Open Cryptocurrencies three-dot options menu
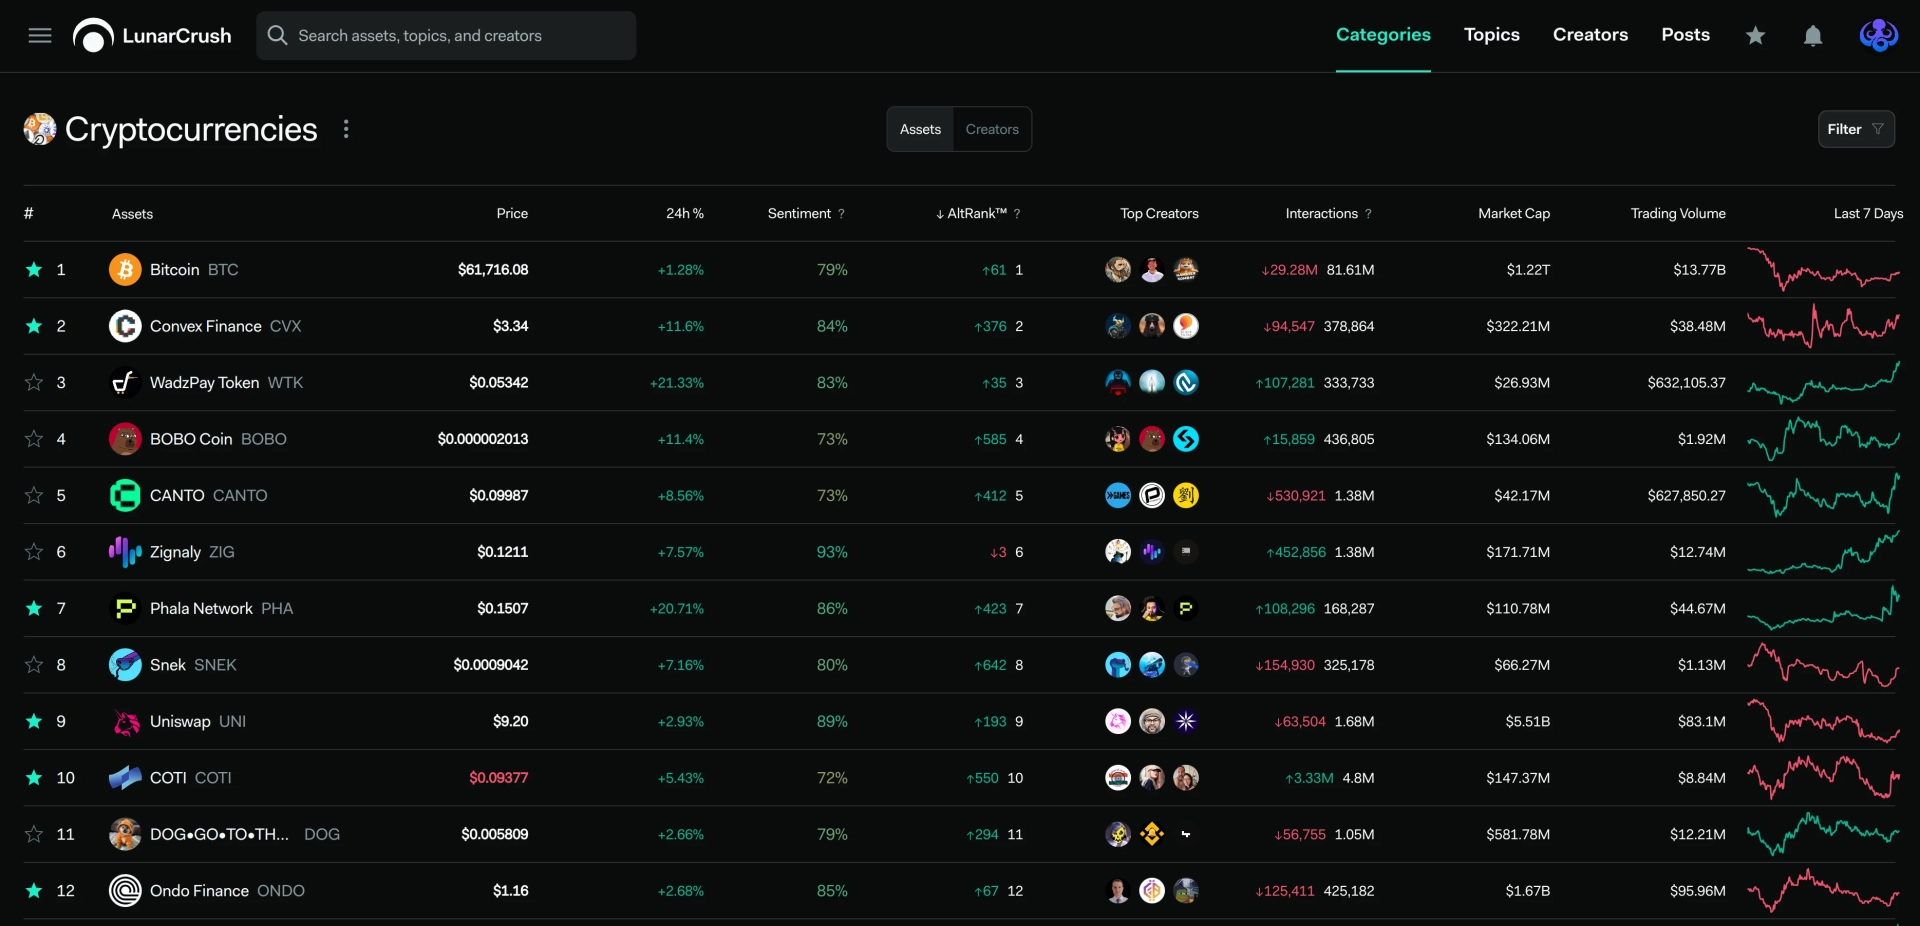 (x=346, y=129)
